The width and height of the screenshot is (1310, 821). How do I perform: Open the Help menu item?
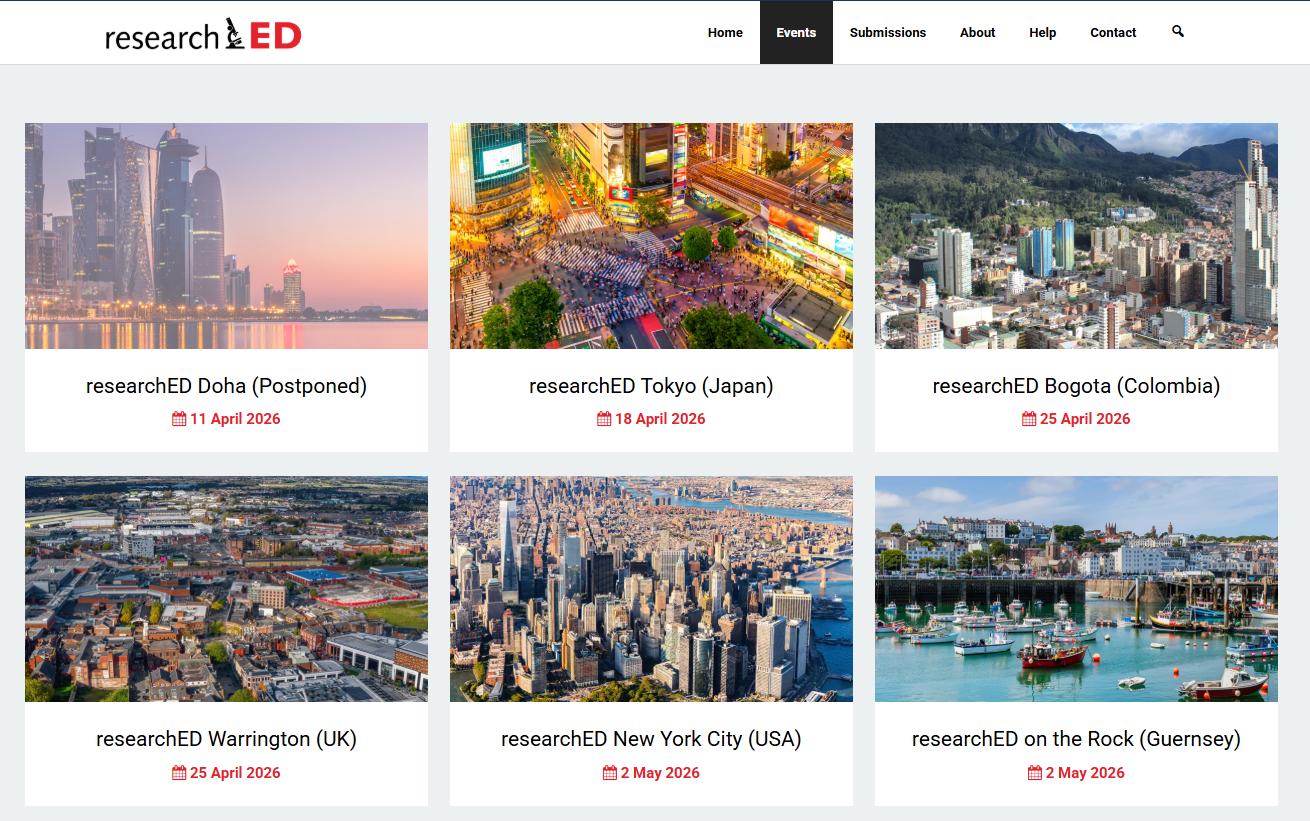click(x=1042, y=33)
